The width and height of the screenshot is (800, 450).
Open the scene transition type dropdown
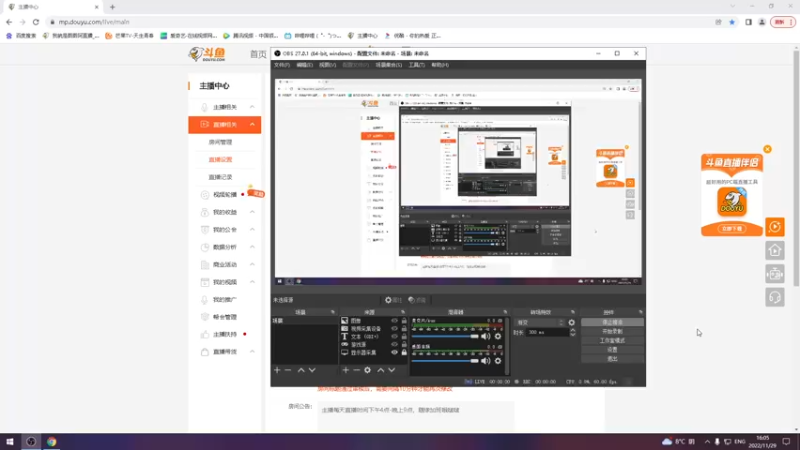tap(540, 322)
